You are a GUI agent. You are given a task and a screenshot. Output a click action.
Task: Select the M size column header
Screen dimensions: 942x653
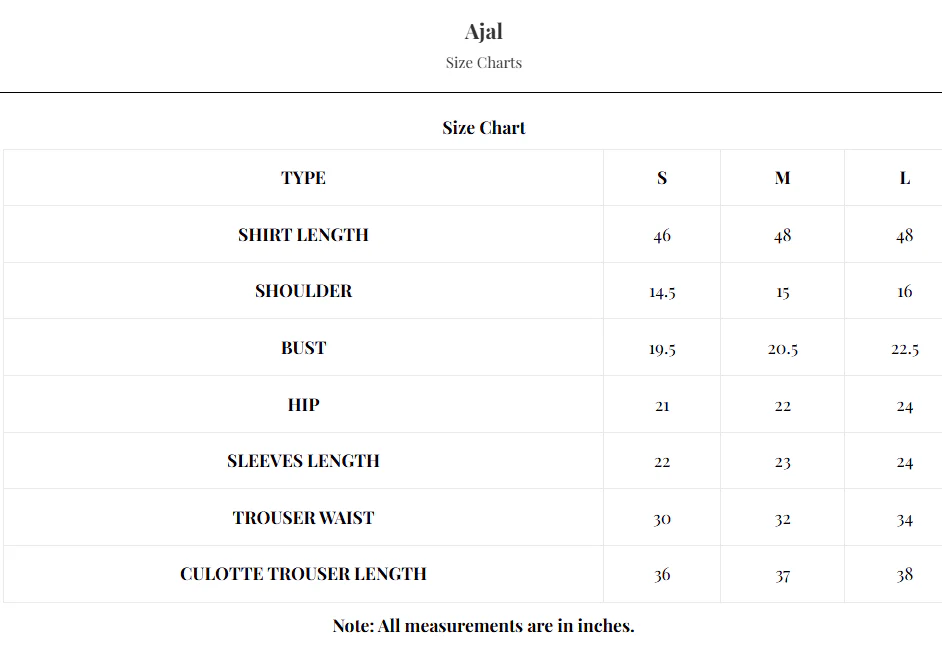click(x=782, y=178)
